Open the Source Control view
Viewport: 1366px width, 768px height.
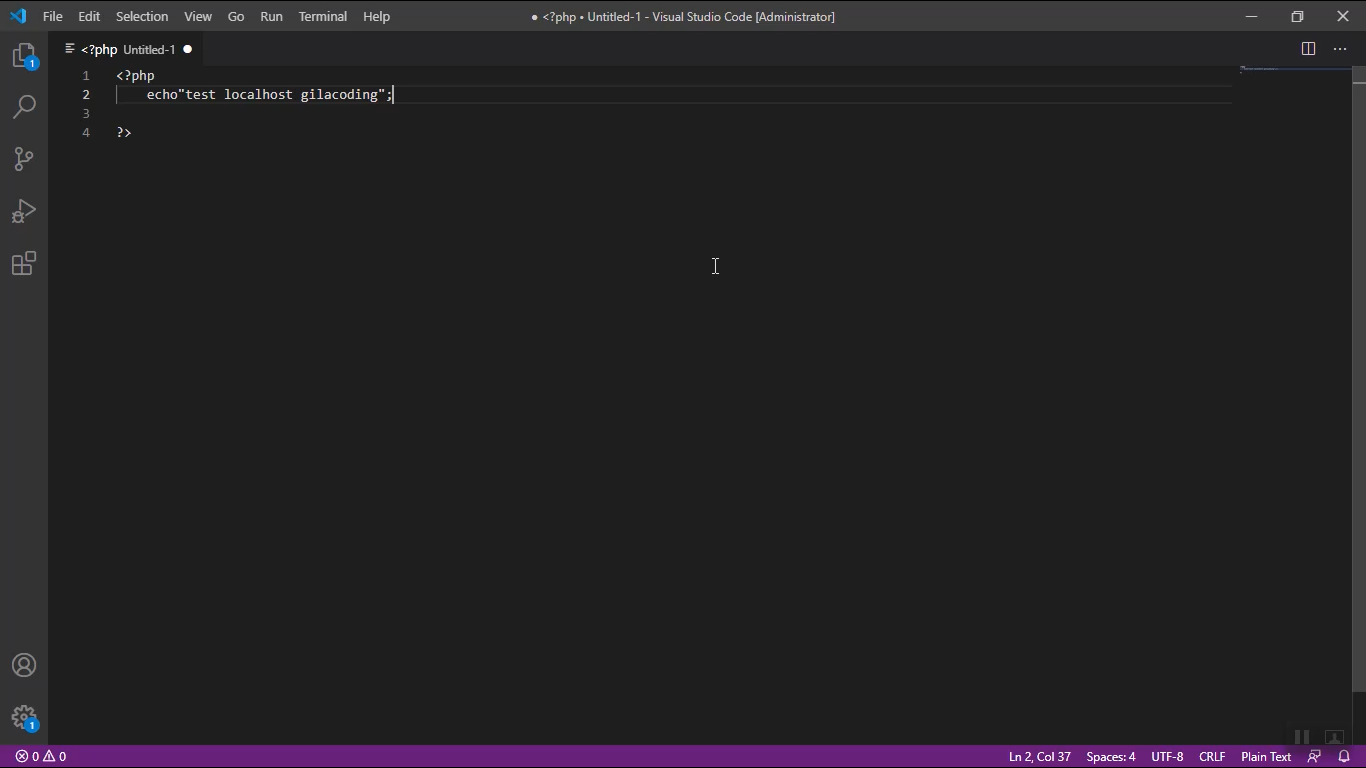[x=24, y=159]
